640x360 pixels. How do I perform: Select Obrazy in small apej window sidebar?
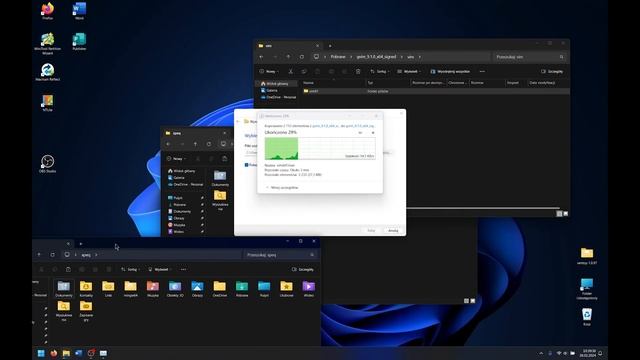pyautogui.click(x=179, y=218)
